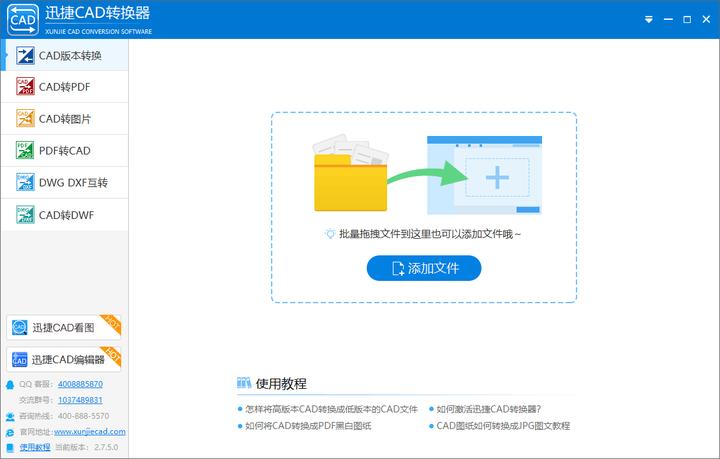
Task: Switch to the CAD转图片 tab
Action: point(64,119)
